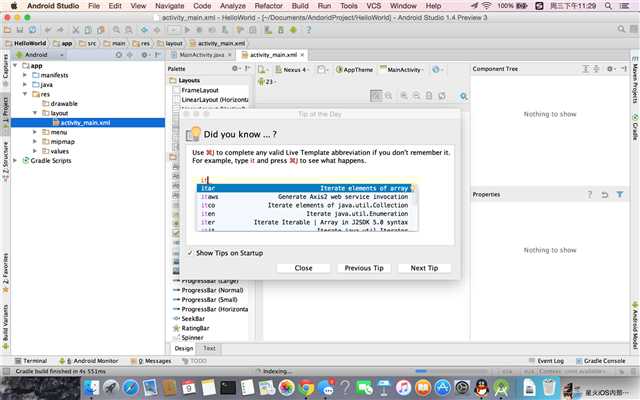Open the API 23 version dropdown
The width and height of the screenshot is (640, 400).
click(267, 82)
